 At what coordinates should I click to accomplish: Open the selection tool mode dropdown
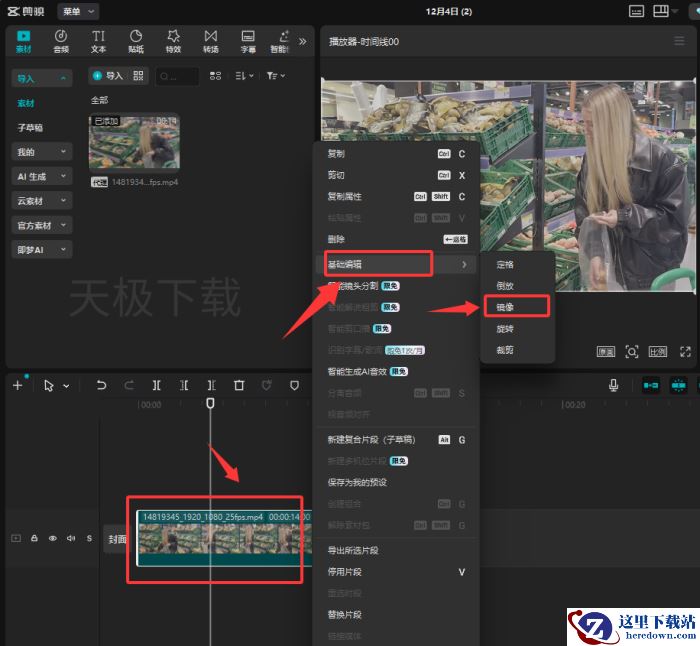click(x=66, y=386)
